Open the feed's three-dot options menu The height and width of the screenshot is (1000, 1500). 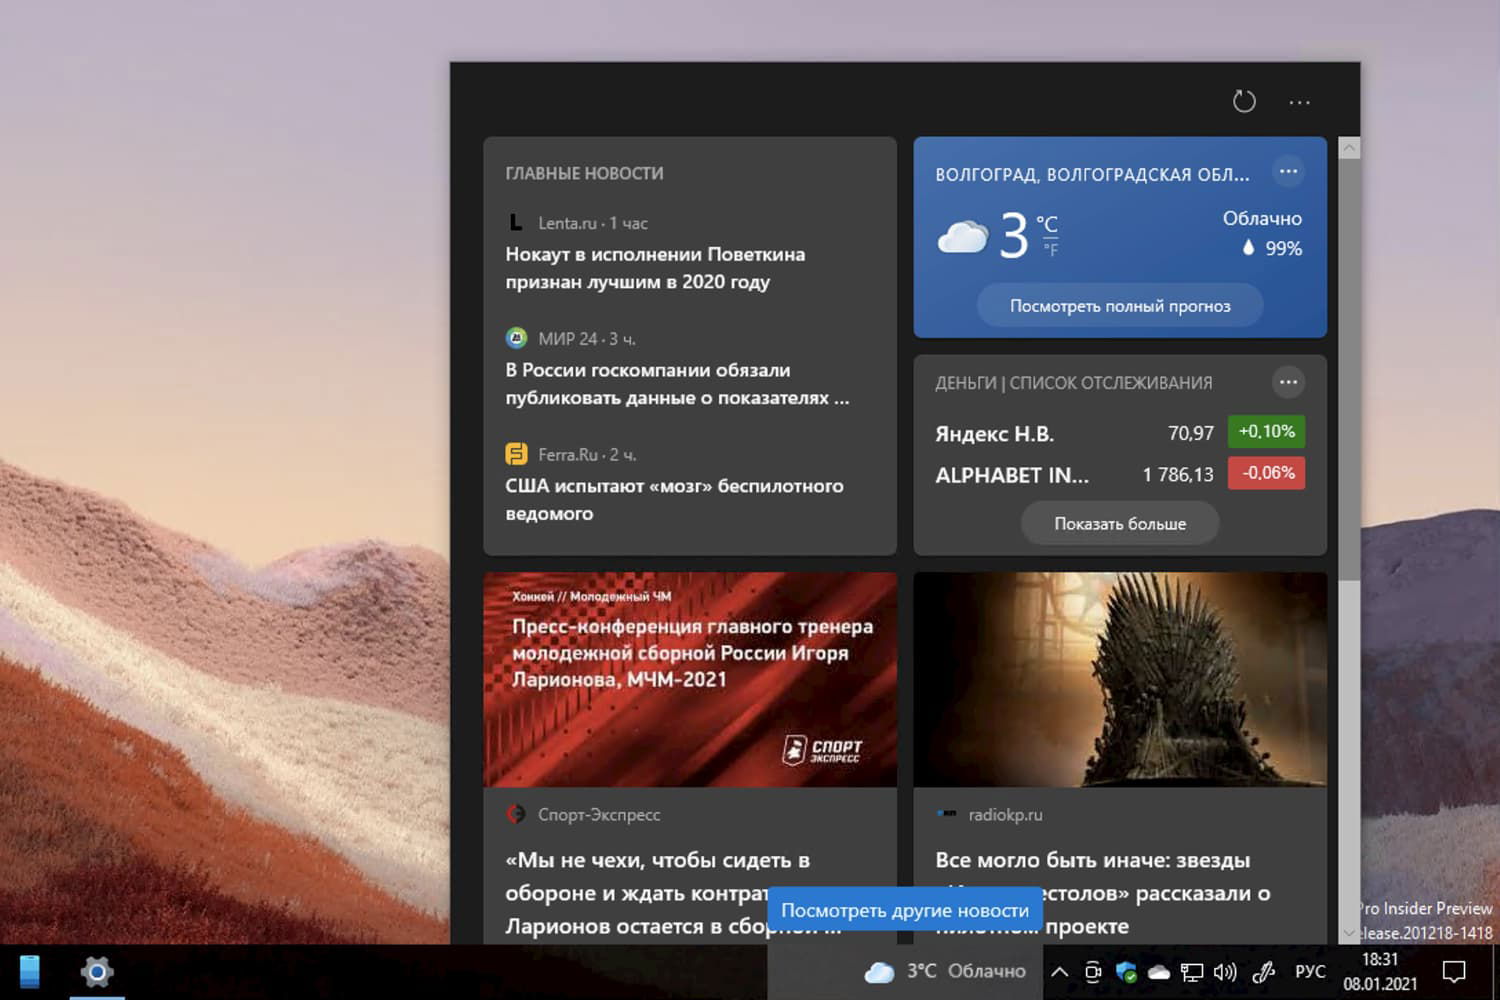tap(1299, 102)
